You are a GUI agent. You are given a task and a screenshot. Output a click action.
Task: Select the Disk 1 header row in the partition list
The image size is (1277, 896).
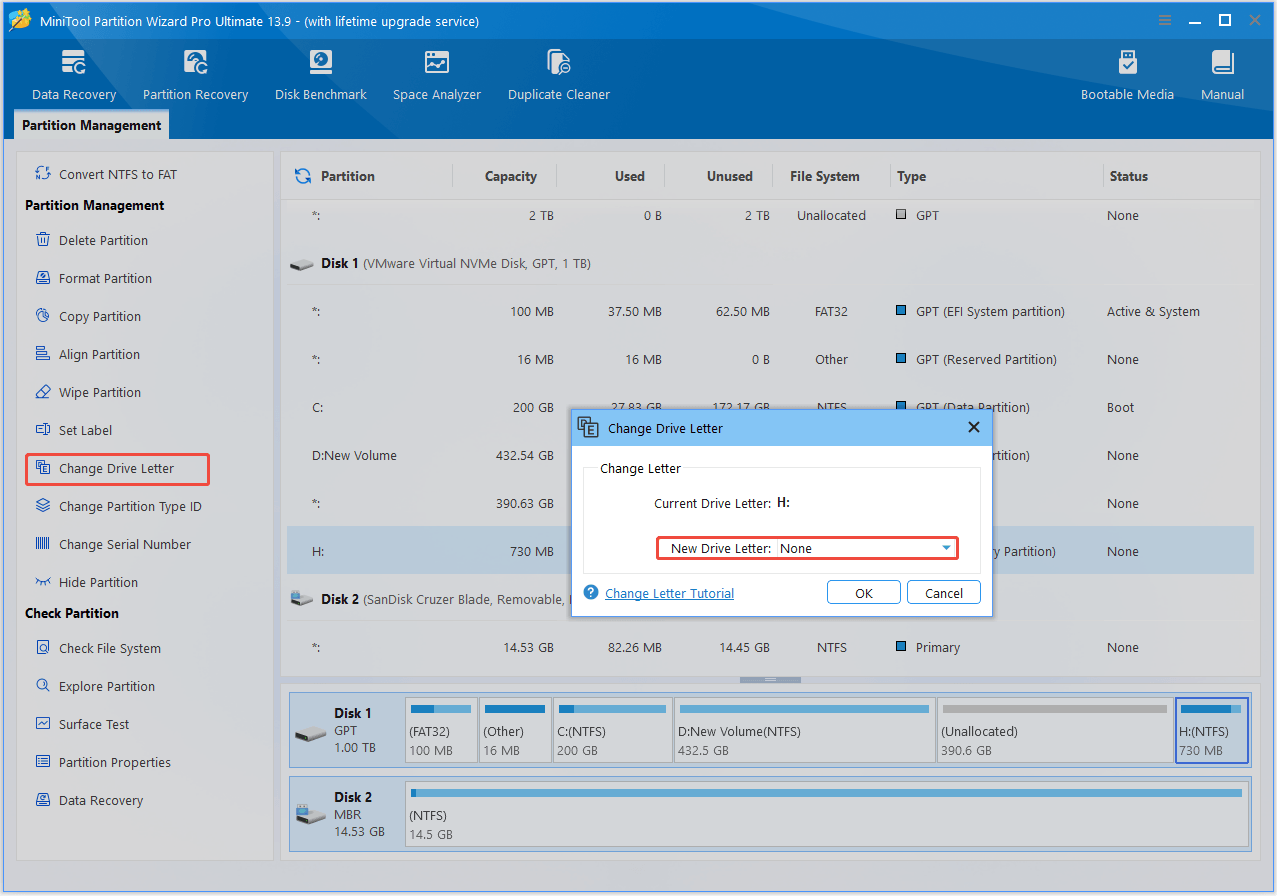click(x=770, y=264)
